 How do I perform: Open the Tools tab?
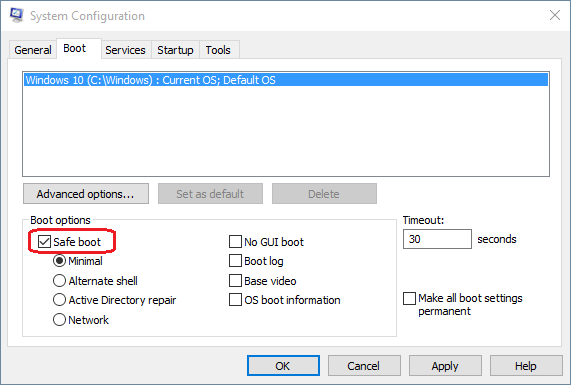(218, 50)
